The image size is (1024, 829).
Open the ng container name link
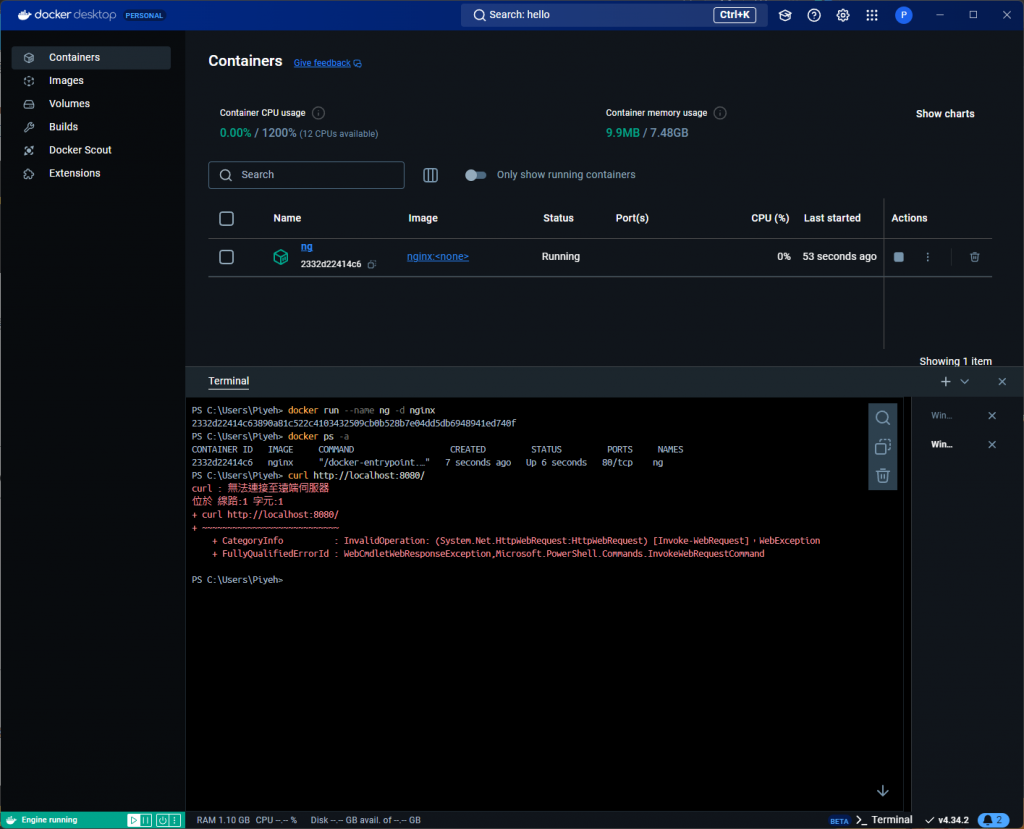click(x=306, y=247)
